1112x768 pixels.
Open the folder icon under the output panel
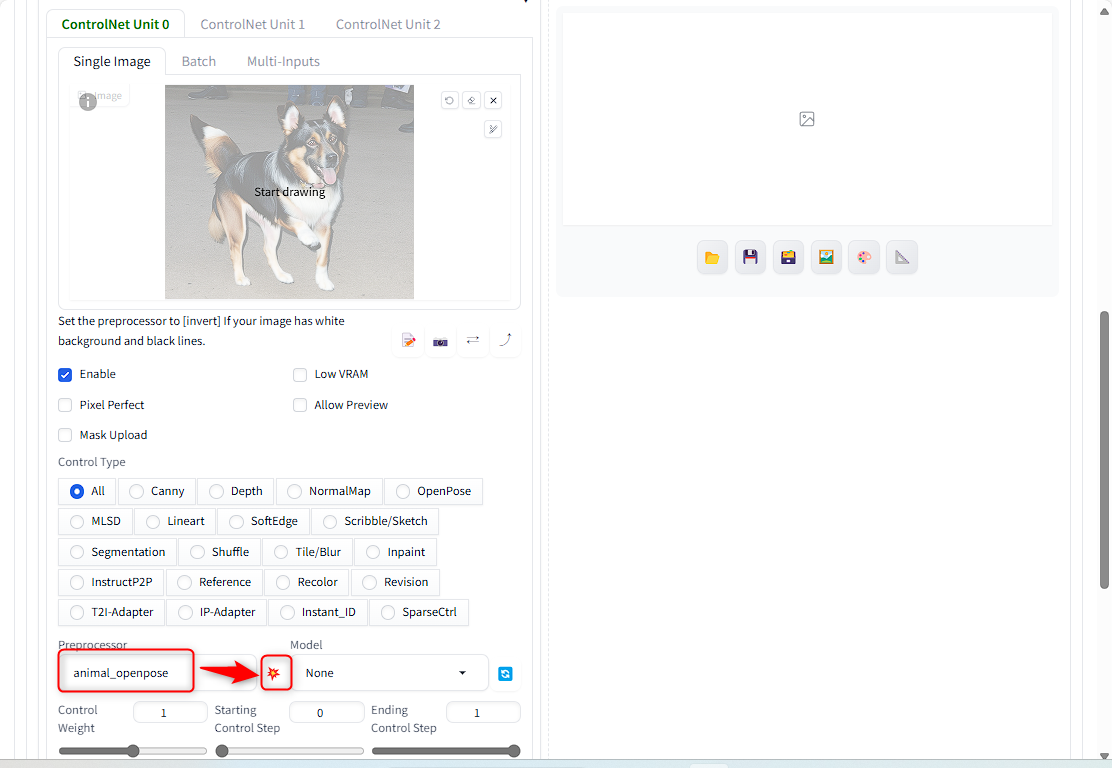[x=712, y=257]
